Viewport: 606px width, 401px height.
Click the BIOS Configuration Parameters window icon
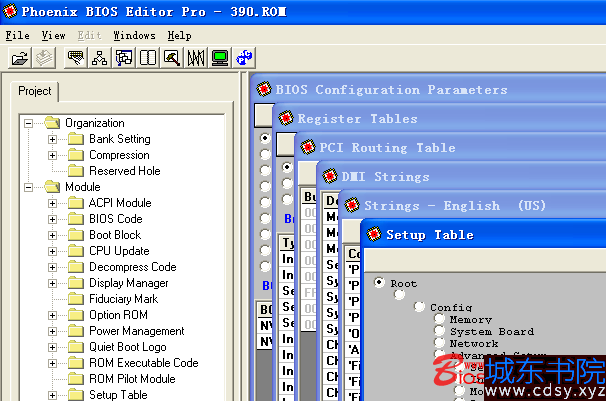pos(264,89)
